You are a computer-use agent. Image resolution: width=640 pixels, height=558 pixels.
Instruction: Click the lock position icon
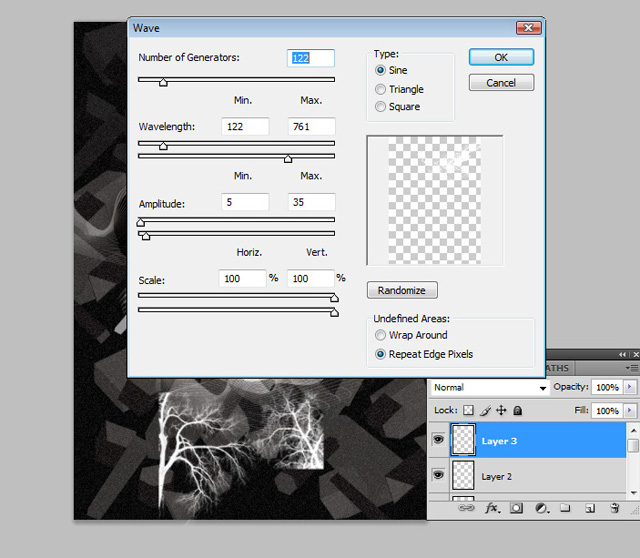(x=502, y=411)
